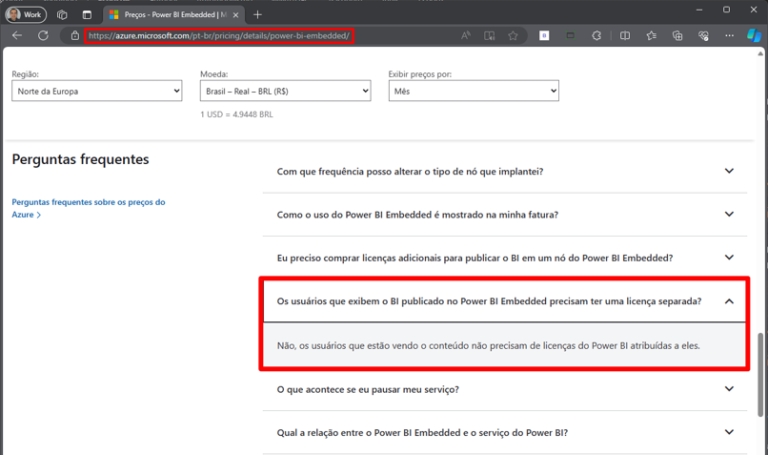
Task: Toggle Split screen view in toolbar
Action: click(x=625, y=35)
